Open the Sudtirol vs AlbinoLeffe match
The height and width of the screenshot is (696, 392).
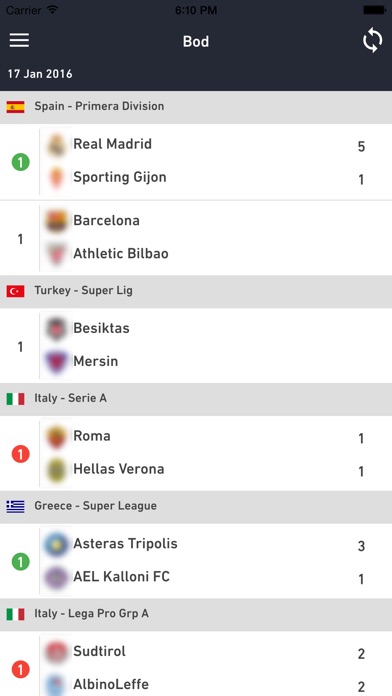coord(196,664)
